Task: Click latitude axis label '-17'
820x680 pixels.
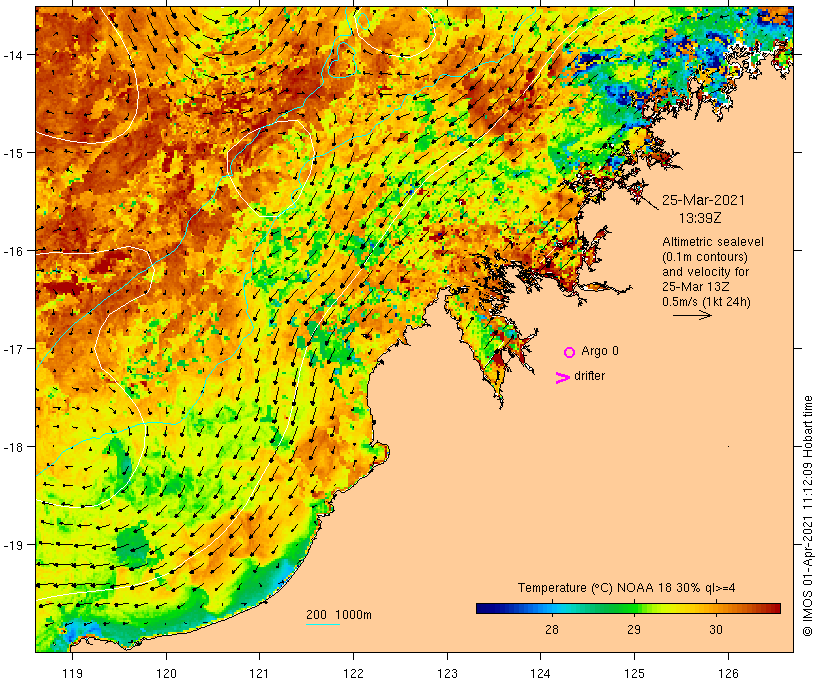Action: tap(12, 348)
